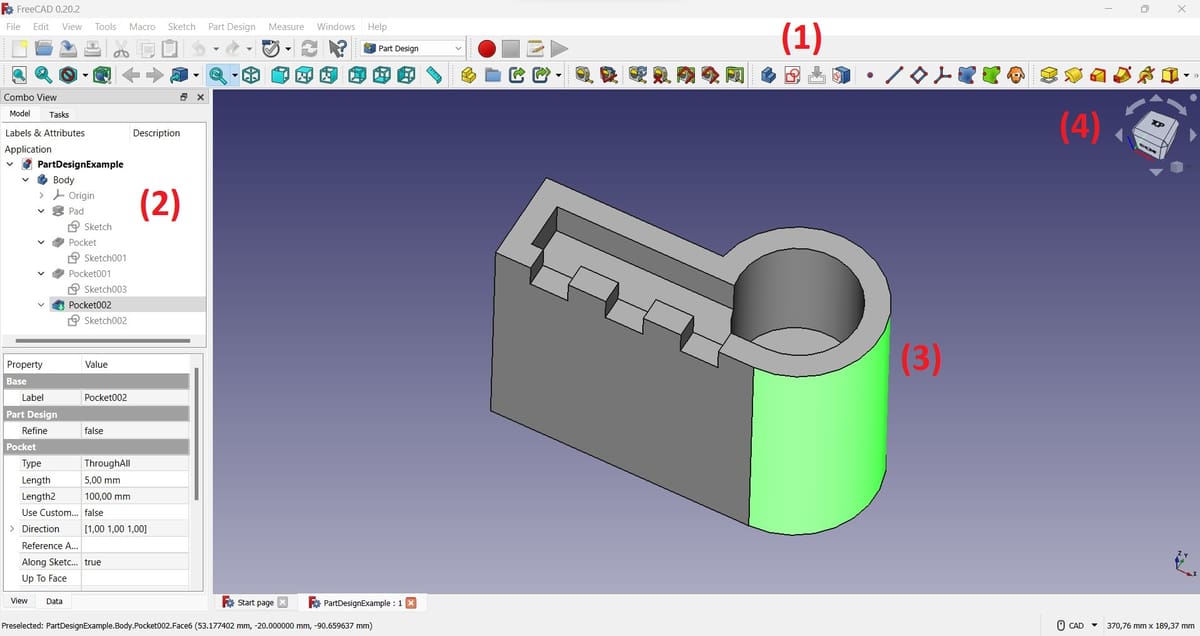Click the Additive Loft icon
1200x636 pixels.
1097,75
